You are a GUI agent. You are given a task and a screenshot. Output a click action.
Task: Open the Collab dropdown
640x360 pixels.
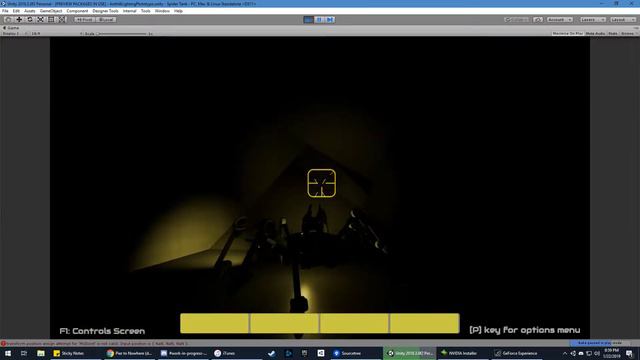tap(517, 20)
